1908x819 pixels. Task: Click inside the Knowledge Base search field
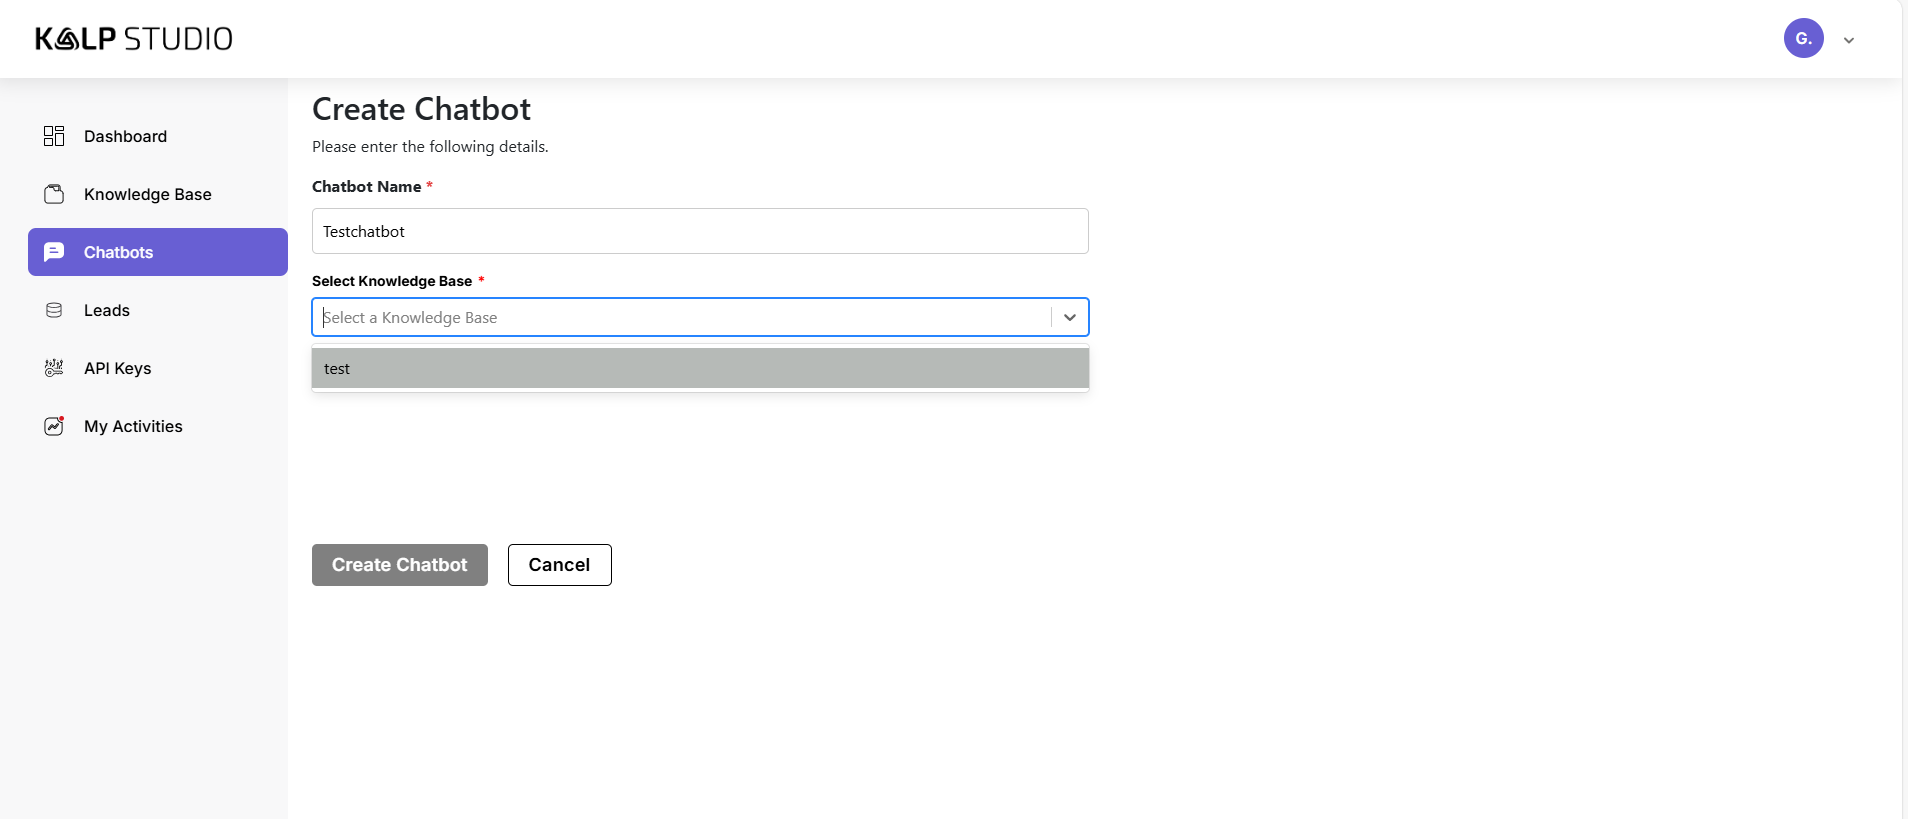click(x=680, y=317)
